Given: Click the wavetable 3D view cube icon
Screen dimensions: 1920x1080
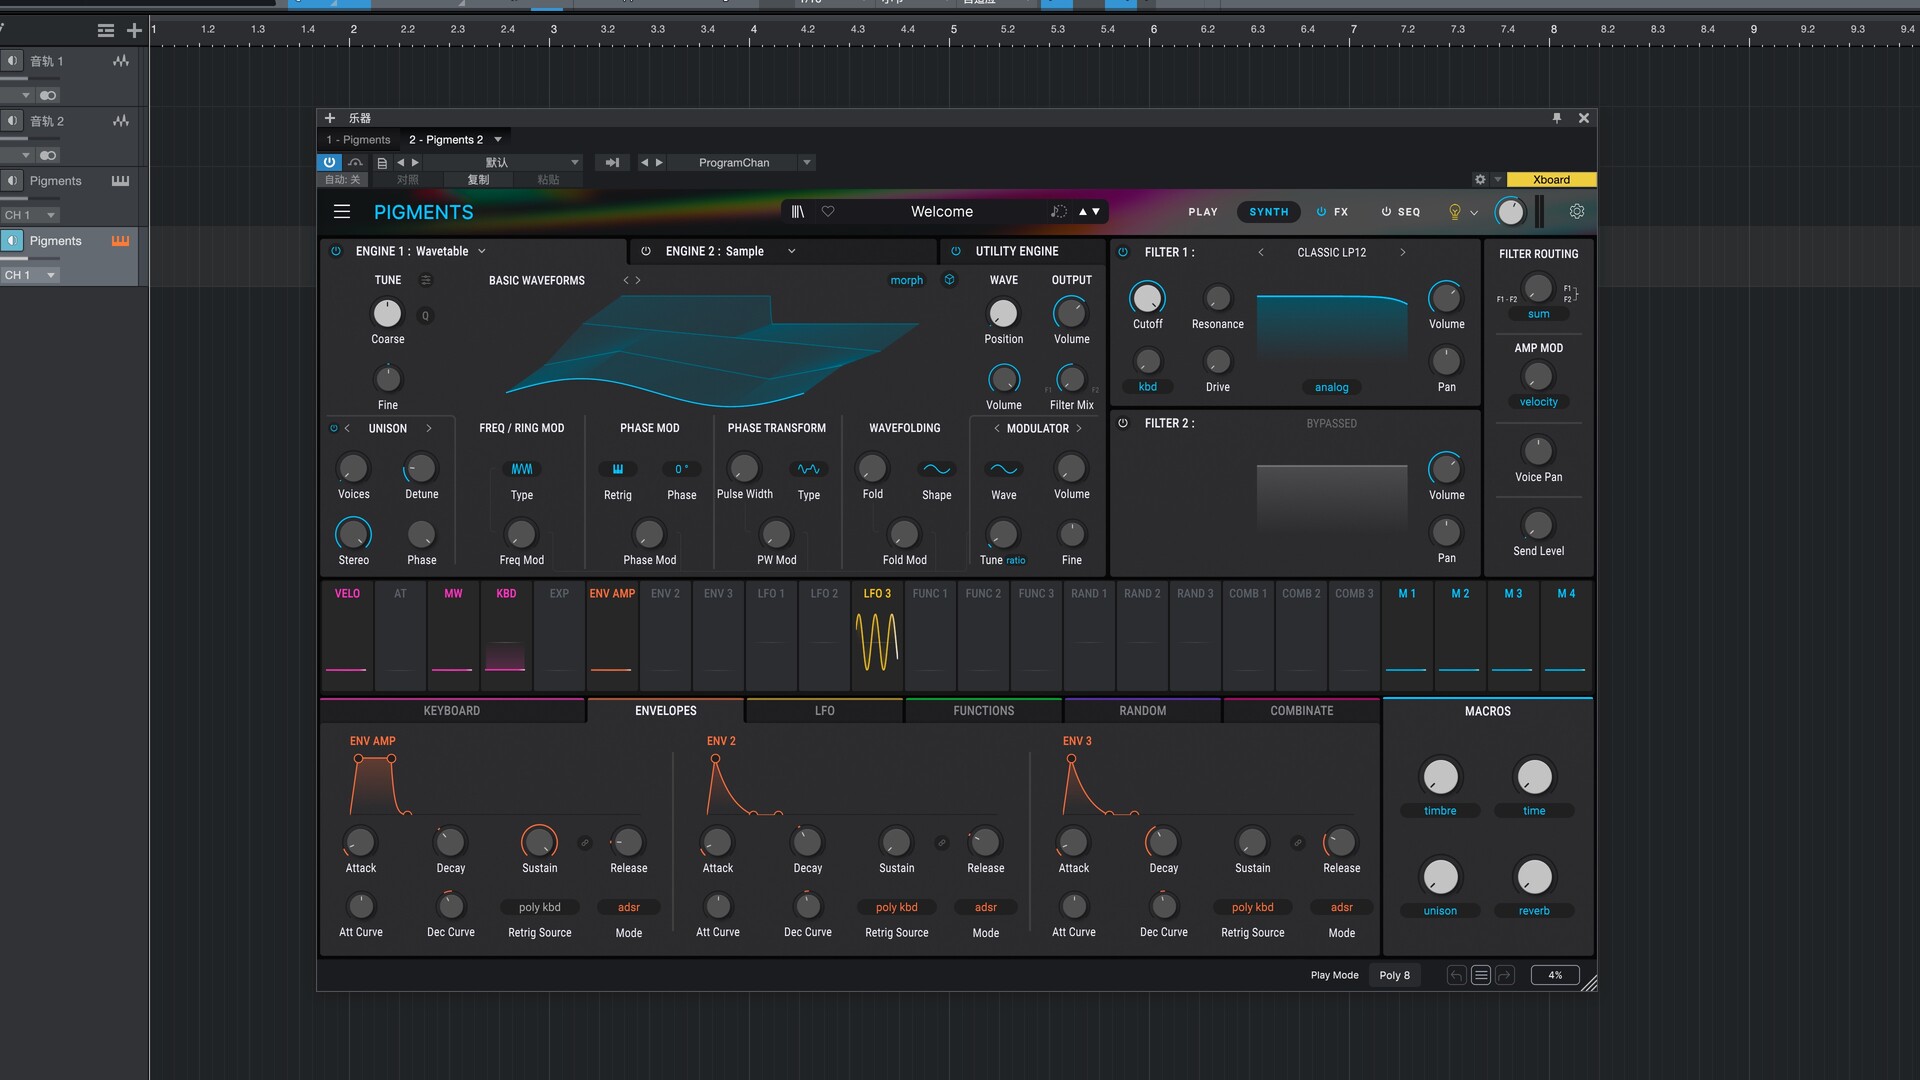Looking at the screenshot, I should click(x=949, y=280).
